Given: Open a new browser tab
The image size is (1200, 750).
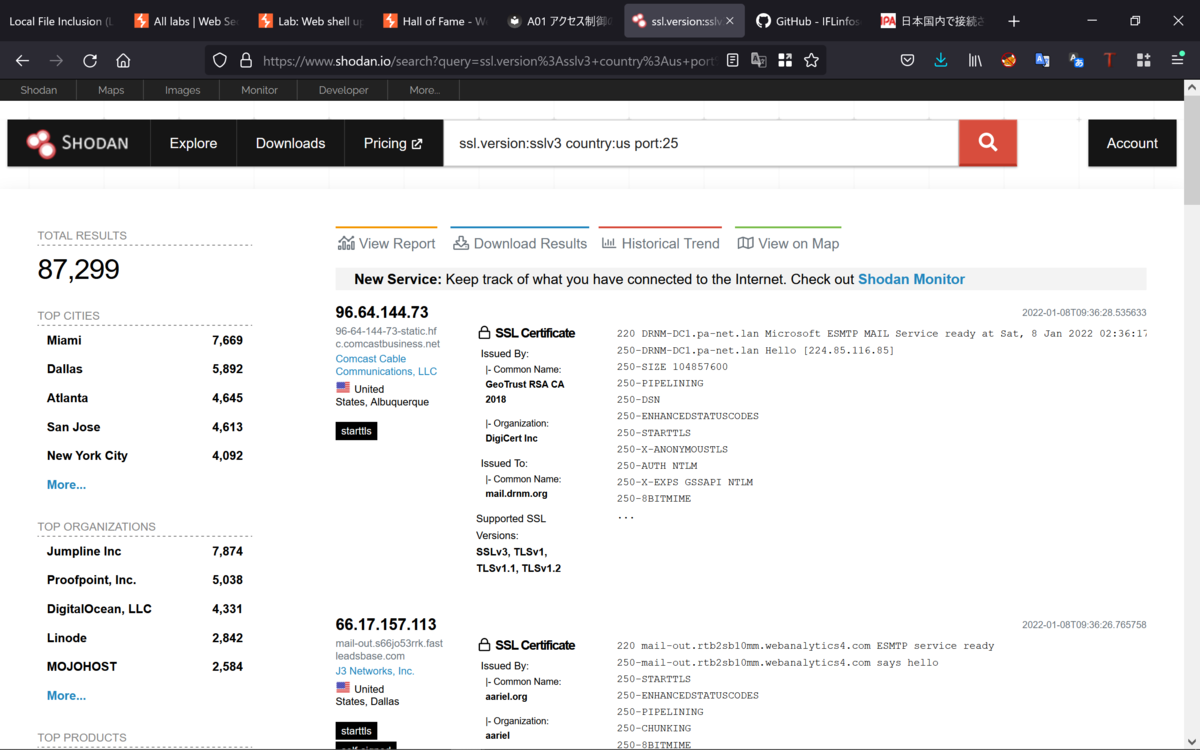Looking at the screenshot, I should point(1013,21).
